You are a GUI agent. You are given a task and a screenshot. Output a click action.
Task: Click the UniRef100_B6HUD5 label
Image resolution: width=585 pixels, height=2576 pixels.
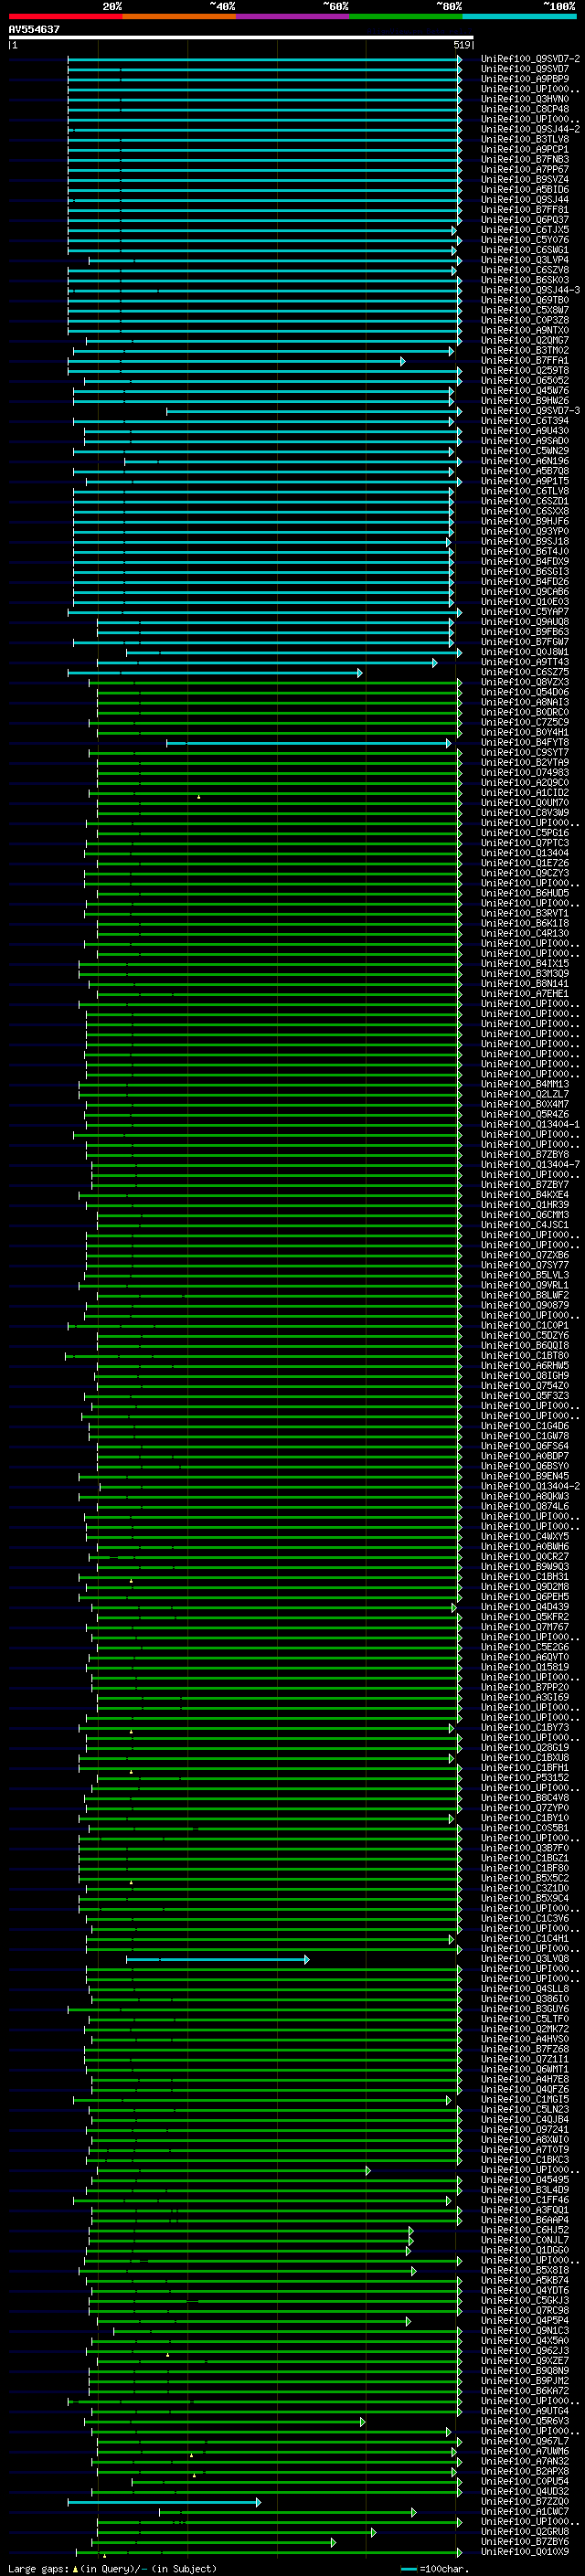525,893
